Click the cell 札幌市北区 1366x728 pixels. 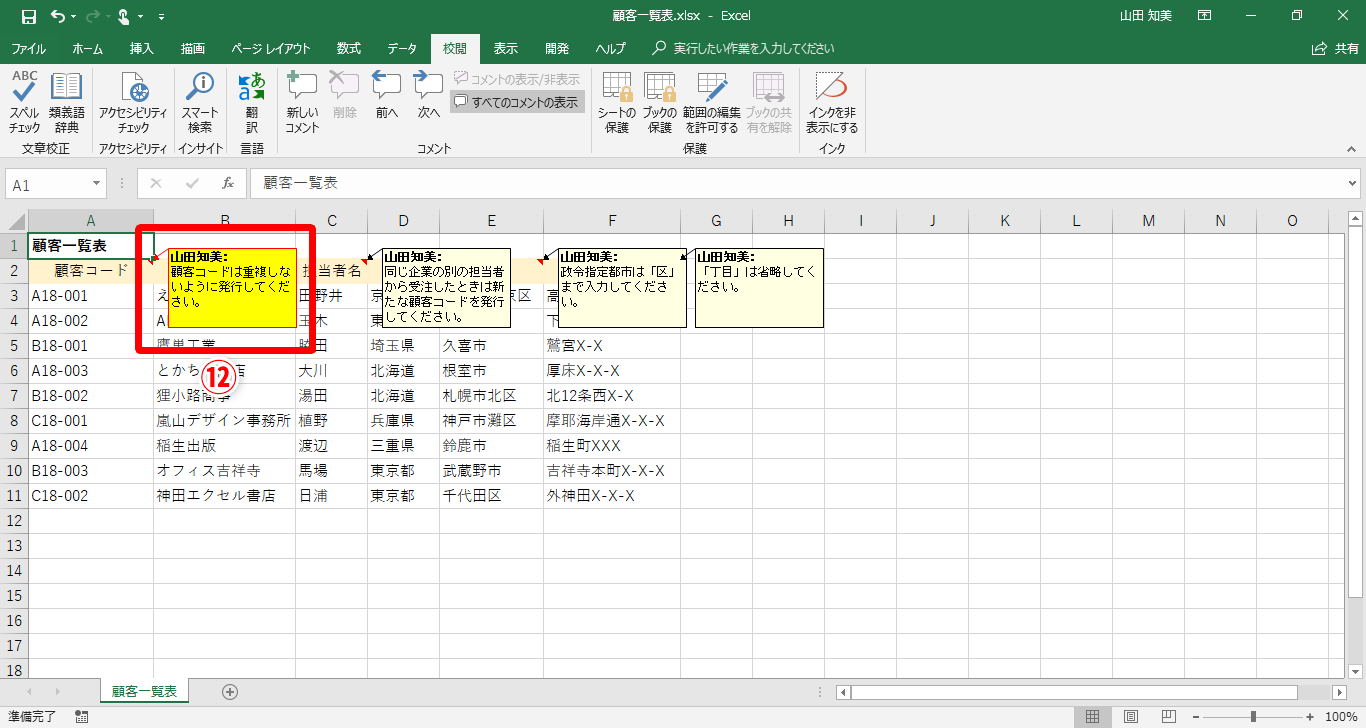491,395
